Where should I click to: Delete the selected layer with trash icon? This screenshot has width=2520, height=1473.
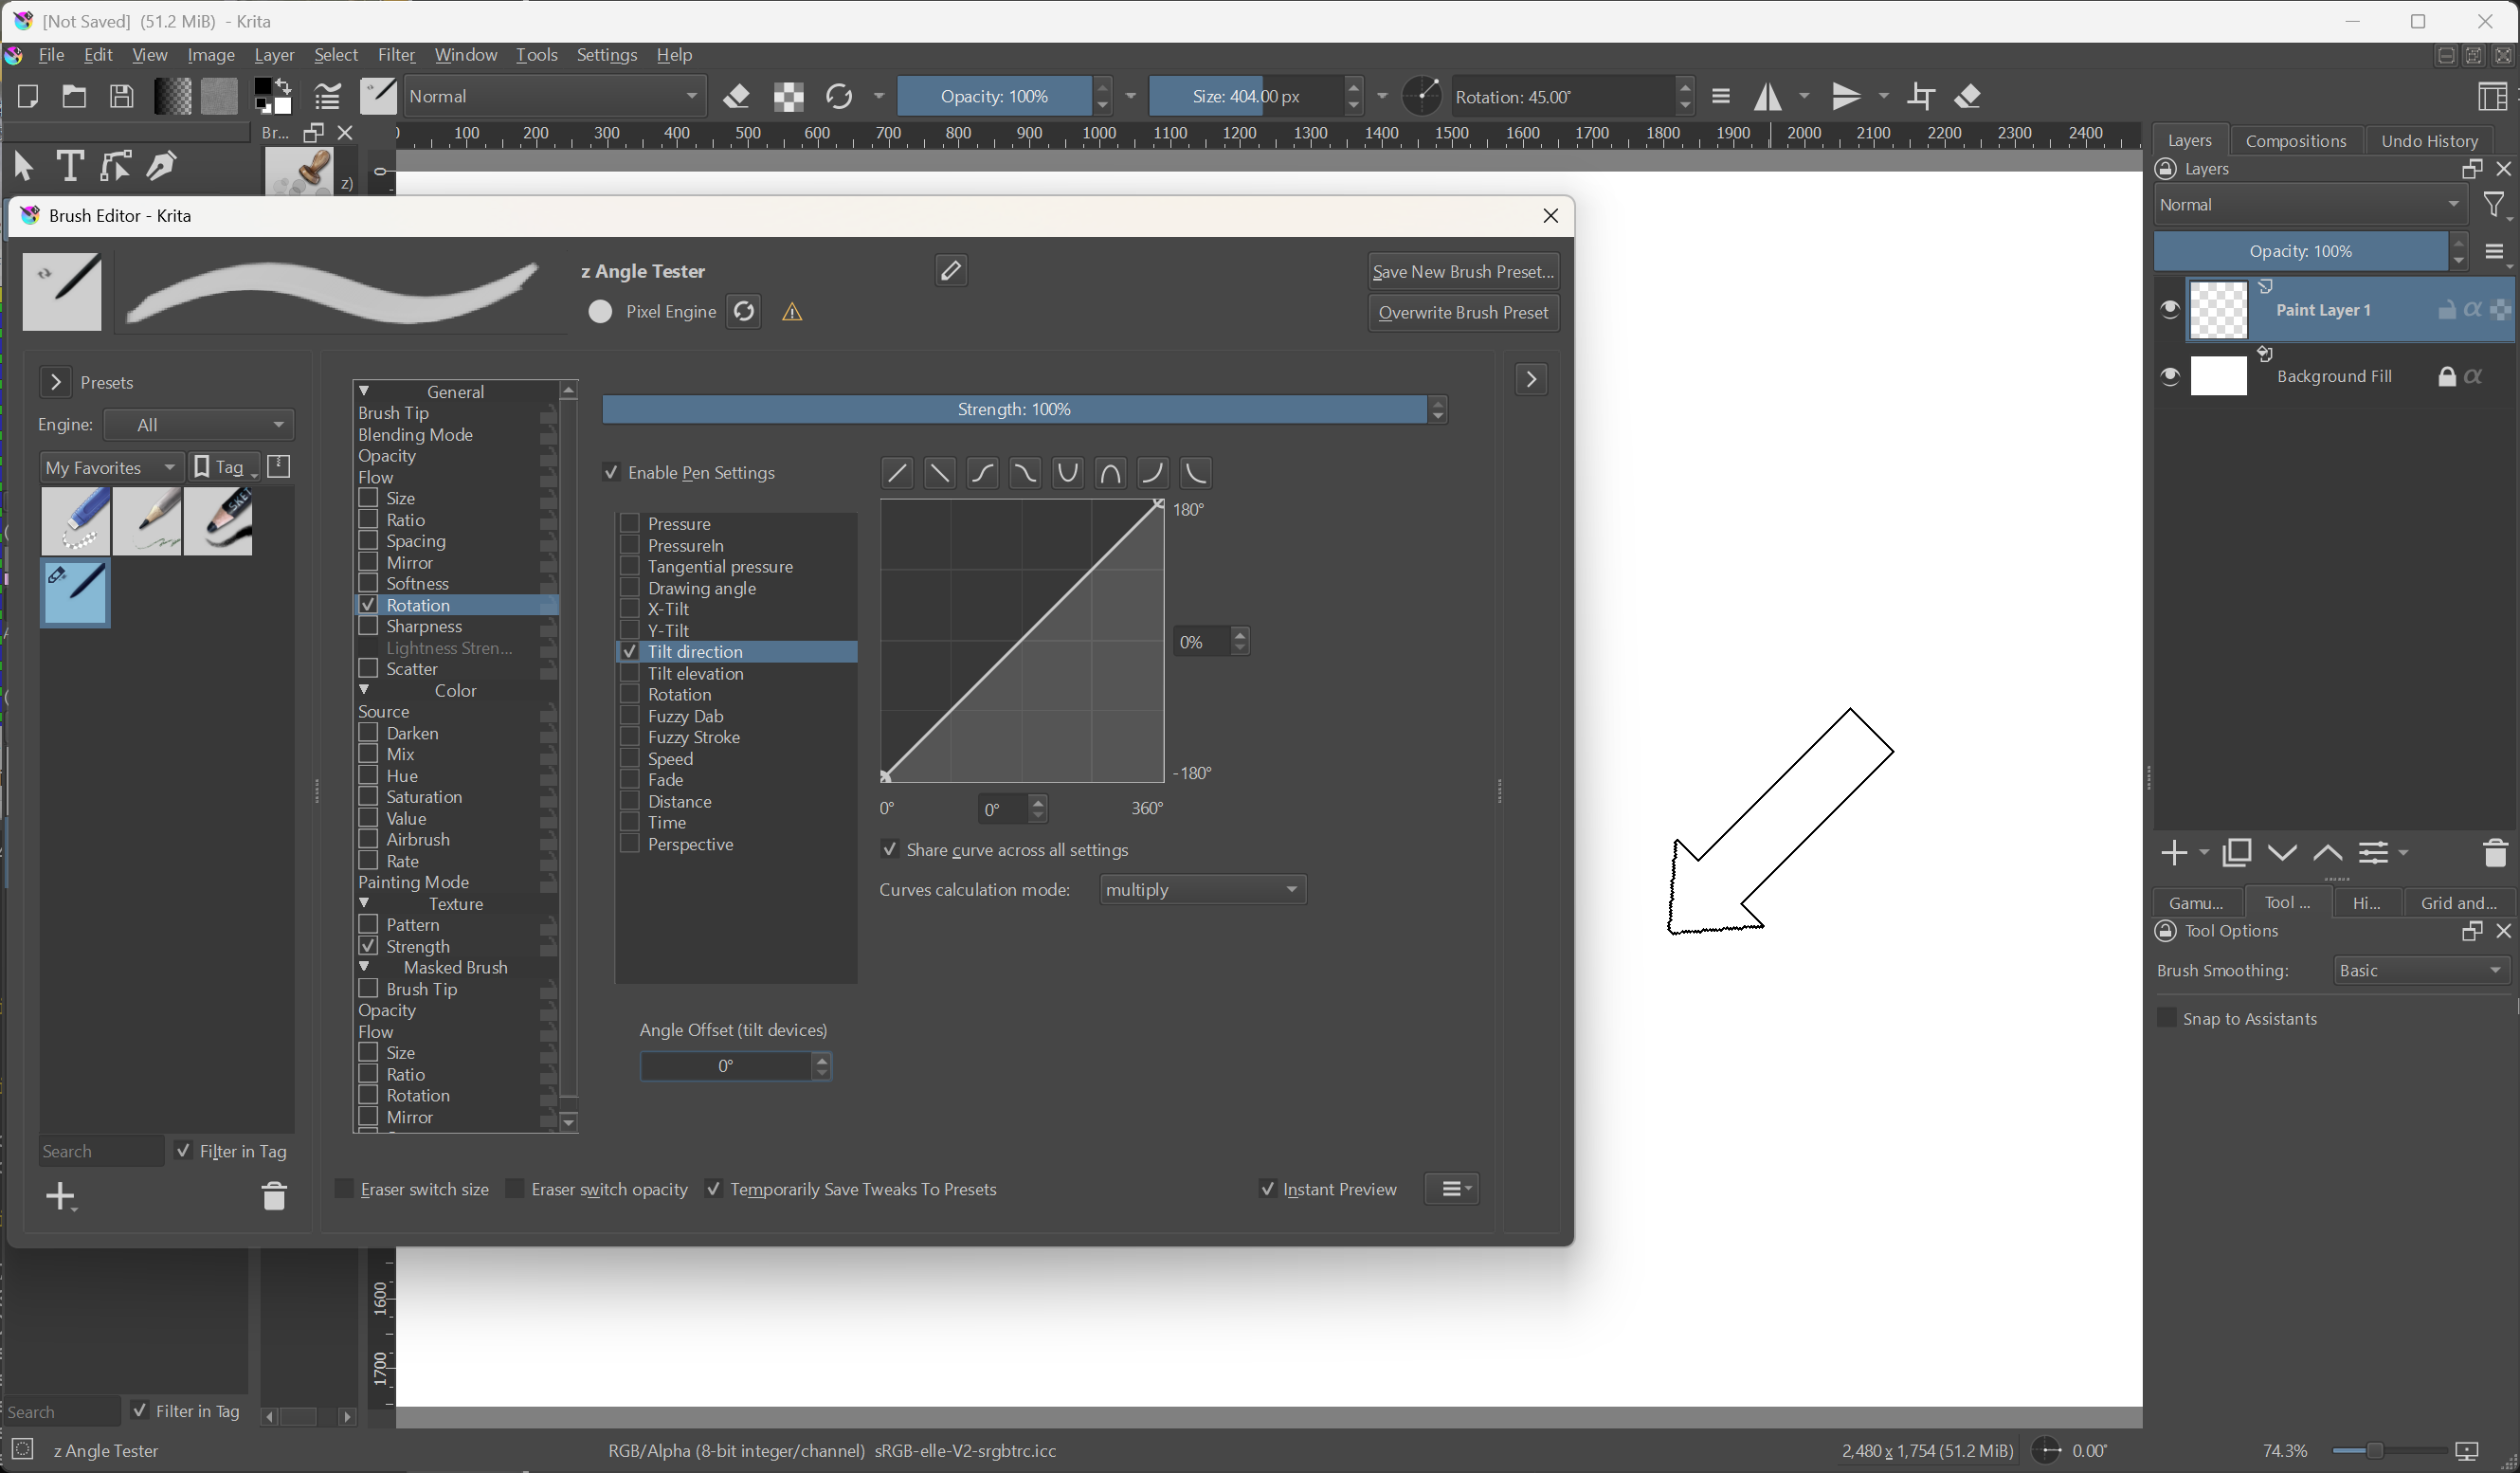coord(2494,853)
